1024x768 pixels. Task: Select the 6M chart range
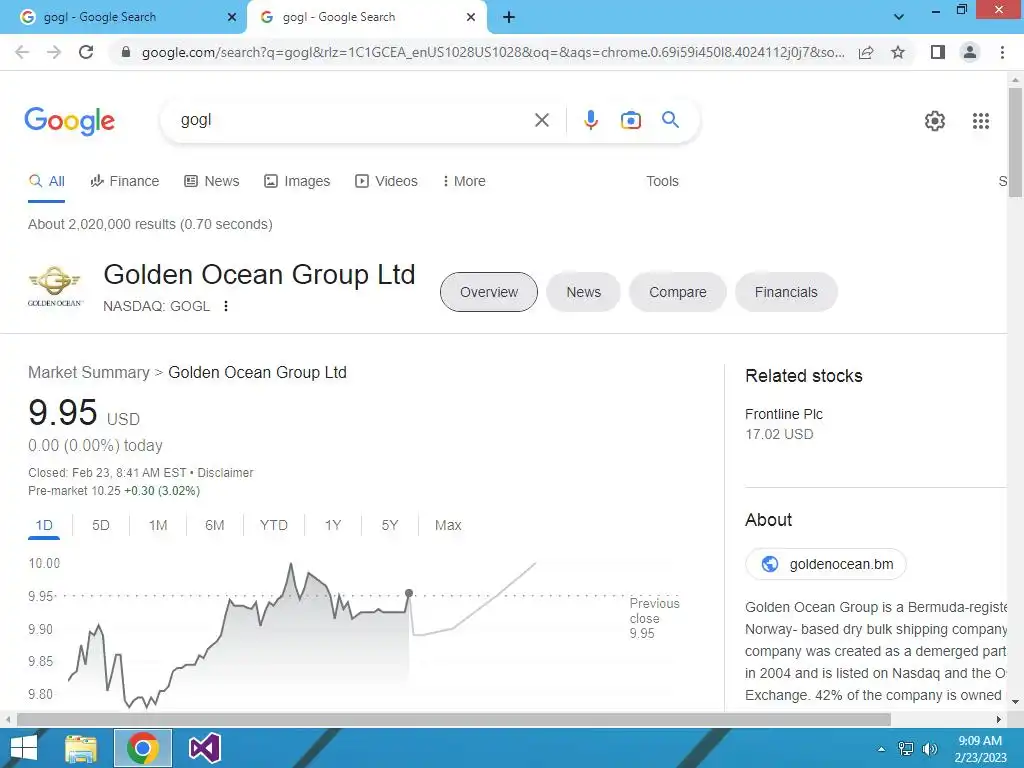[214, 525]
